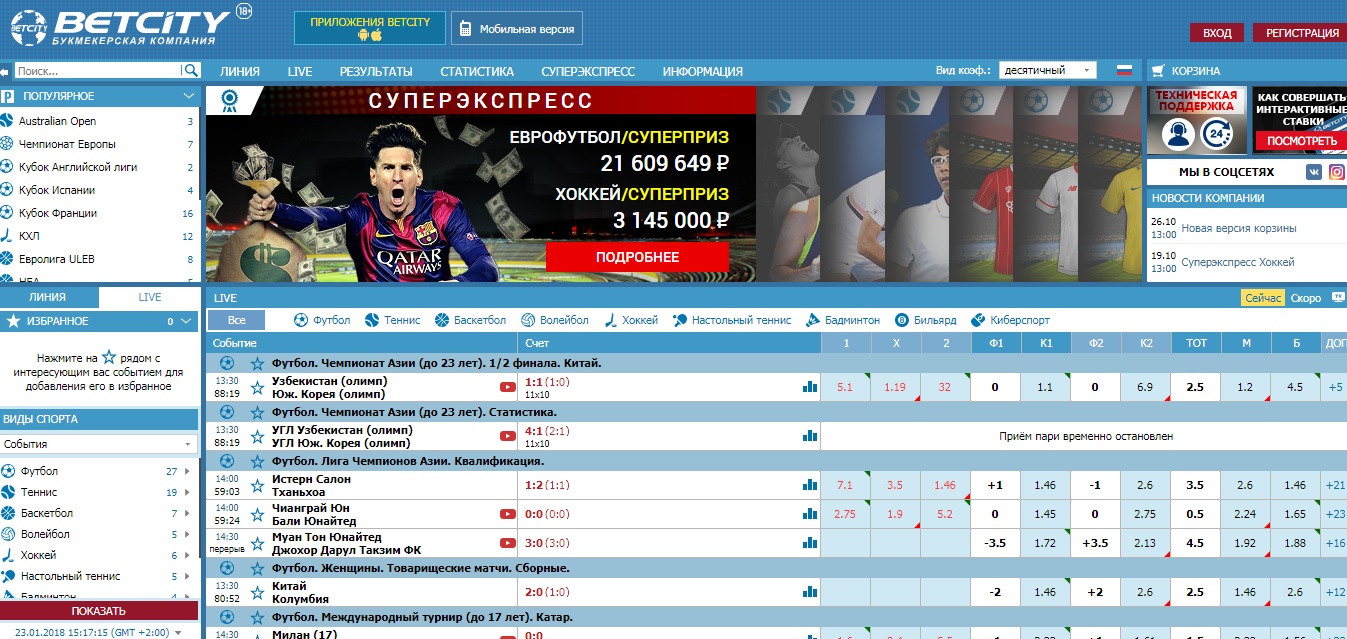Open the Вид коэф. десятичный dropdown
Viewport: 1347px width, 639px height.
(1047, 70)
